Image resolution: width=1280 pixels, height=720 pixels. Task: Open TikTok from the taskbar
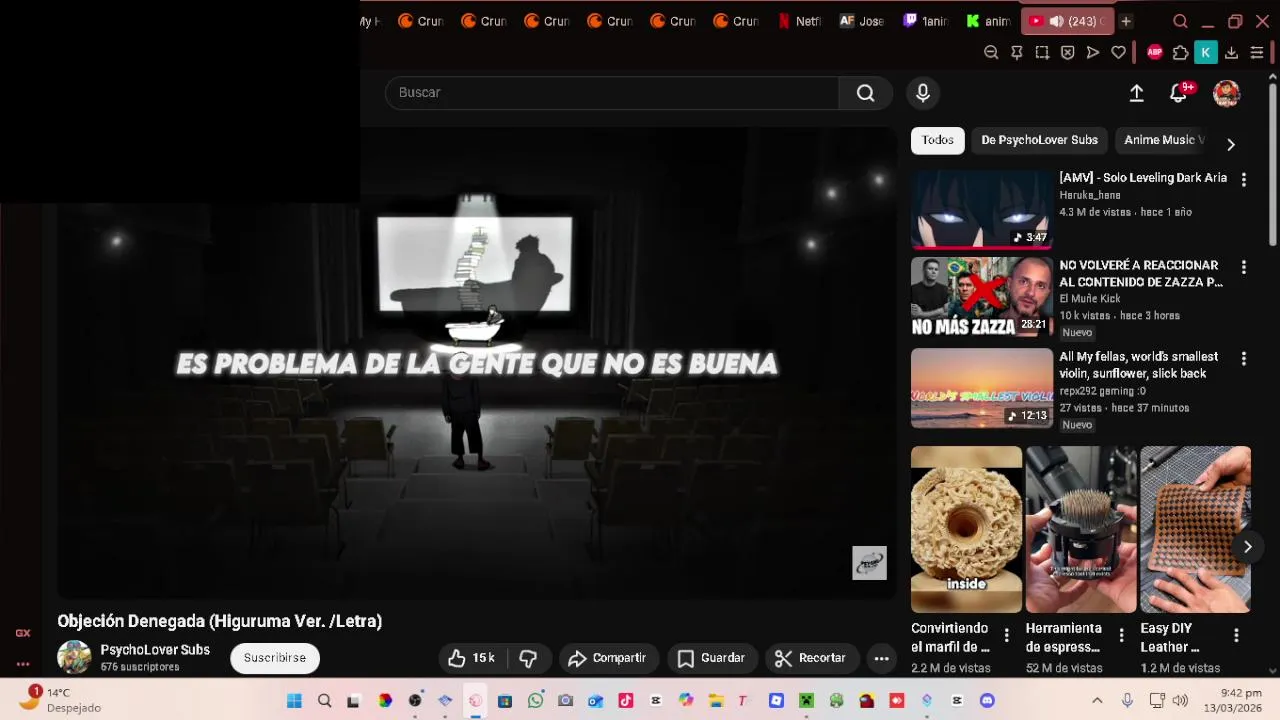coord(625,701)
